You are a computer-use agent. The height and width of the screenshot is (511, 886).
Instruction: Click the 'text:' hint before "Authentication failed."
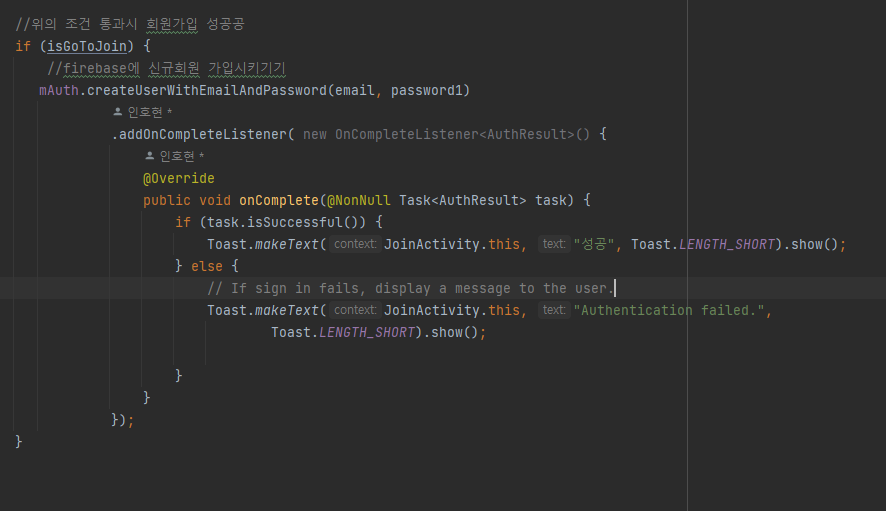(x=554, y=310)
